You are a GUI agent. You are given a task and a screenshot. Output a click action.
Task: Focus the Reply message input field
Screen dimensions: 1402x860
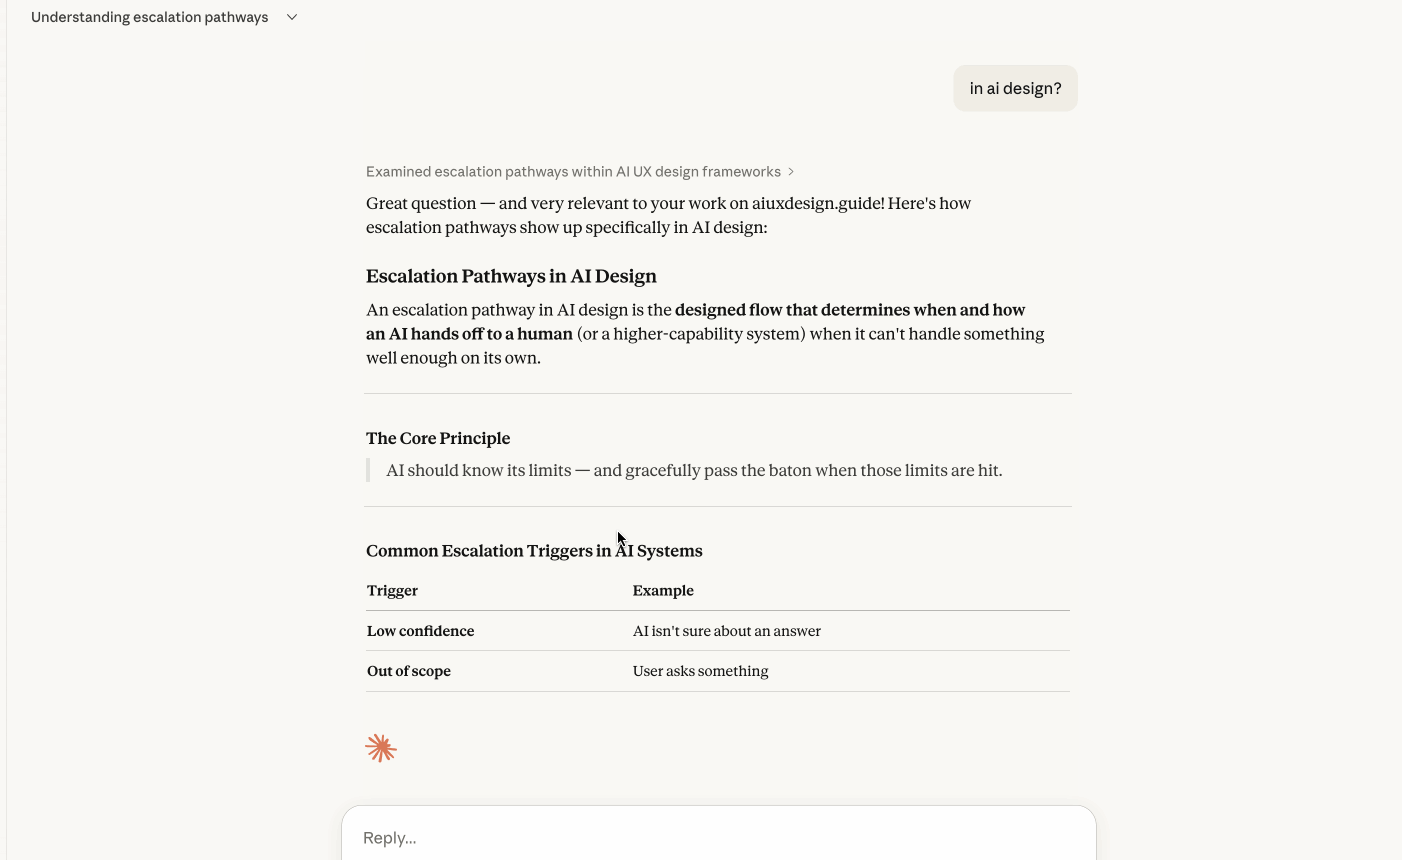point(719,837)
